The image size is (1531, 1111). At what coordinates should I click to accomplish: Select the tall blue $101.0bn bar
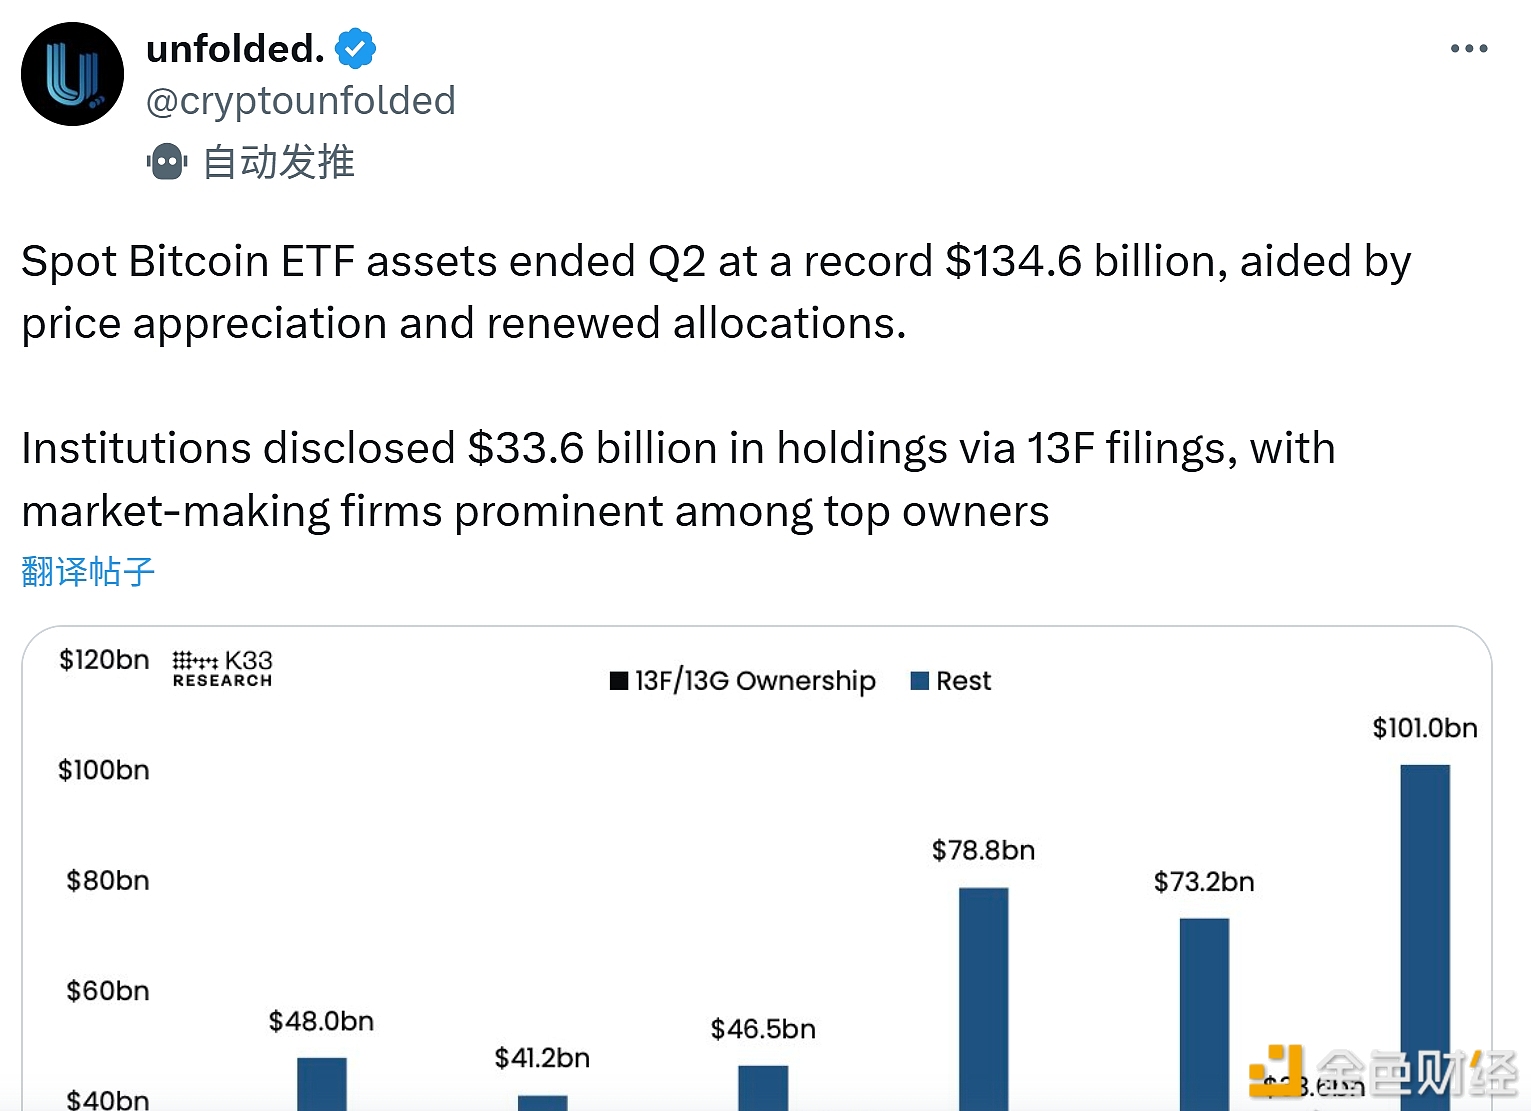[1424, 935]
